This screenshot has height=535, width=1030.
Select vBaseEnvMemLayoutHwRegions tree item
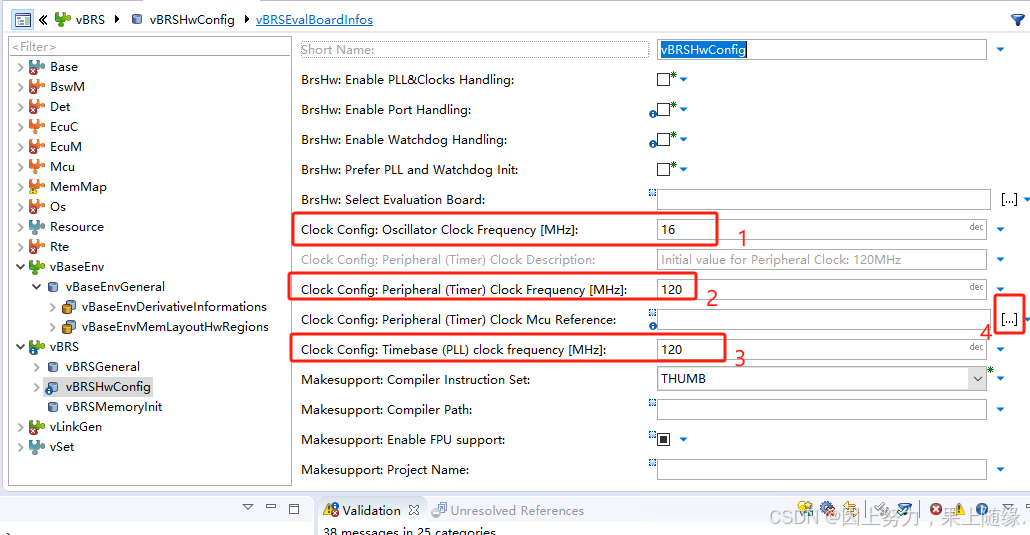(x=175, y=327)
